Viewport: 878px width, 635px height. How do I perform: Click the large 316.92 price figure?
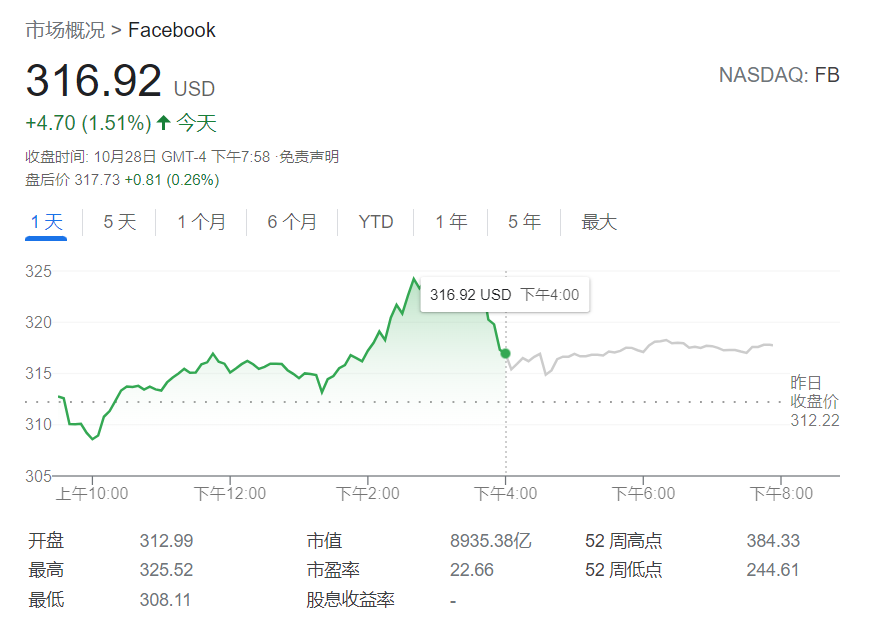point(93,81)
